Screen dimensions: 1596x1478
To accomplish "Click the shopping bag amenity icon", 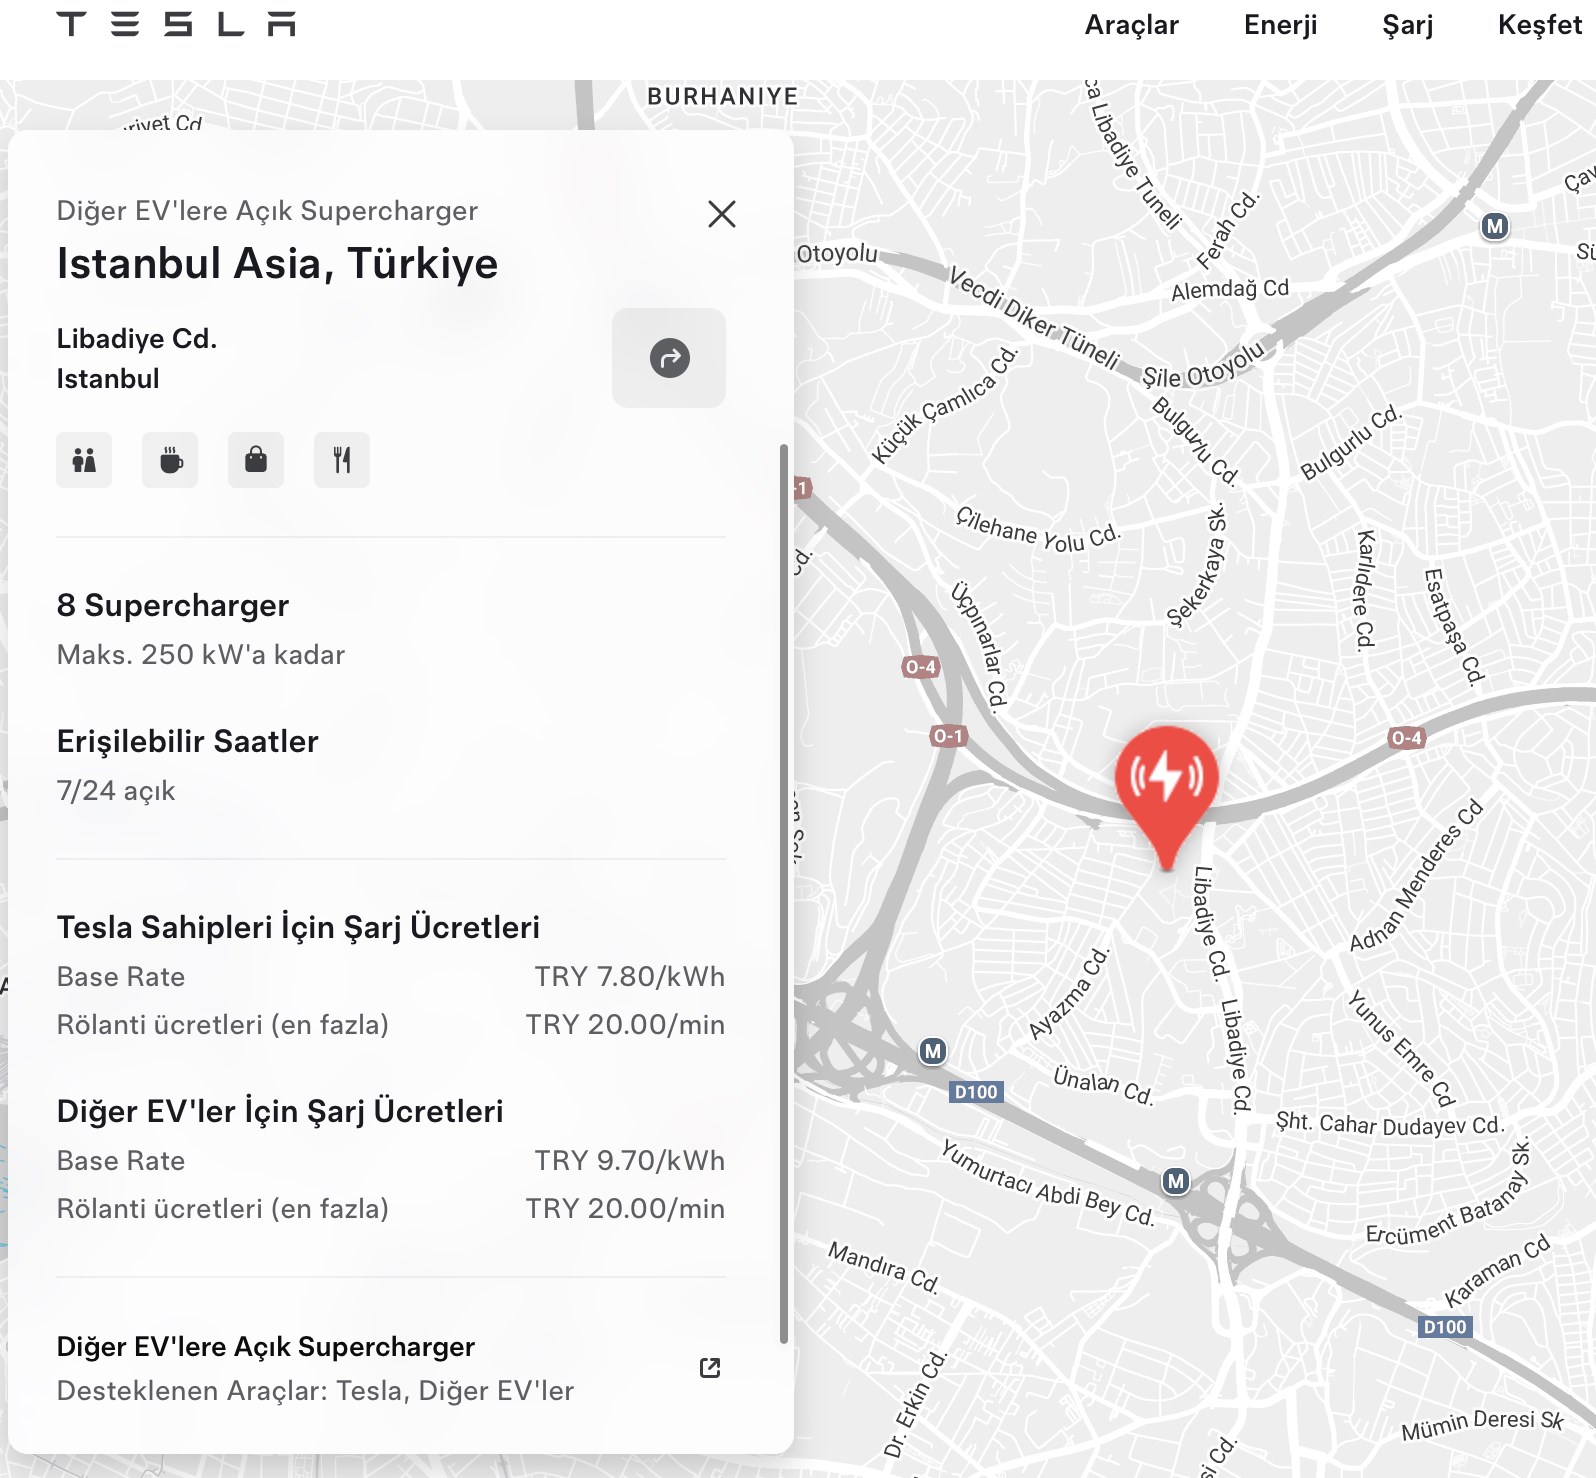I will tap(256, 460).
